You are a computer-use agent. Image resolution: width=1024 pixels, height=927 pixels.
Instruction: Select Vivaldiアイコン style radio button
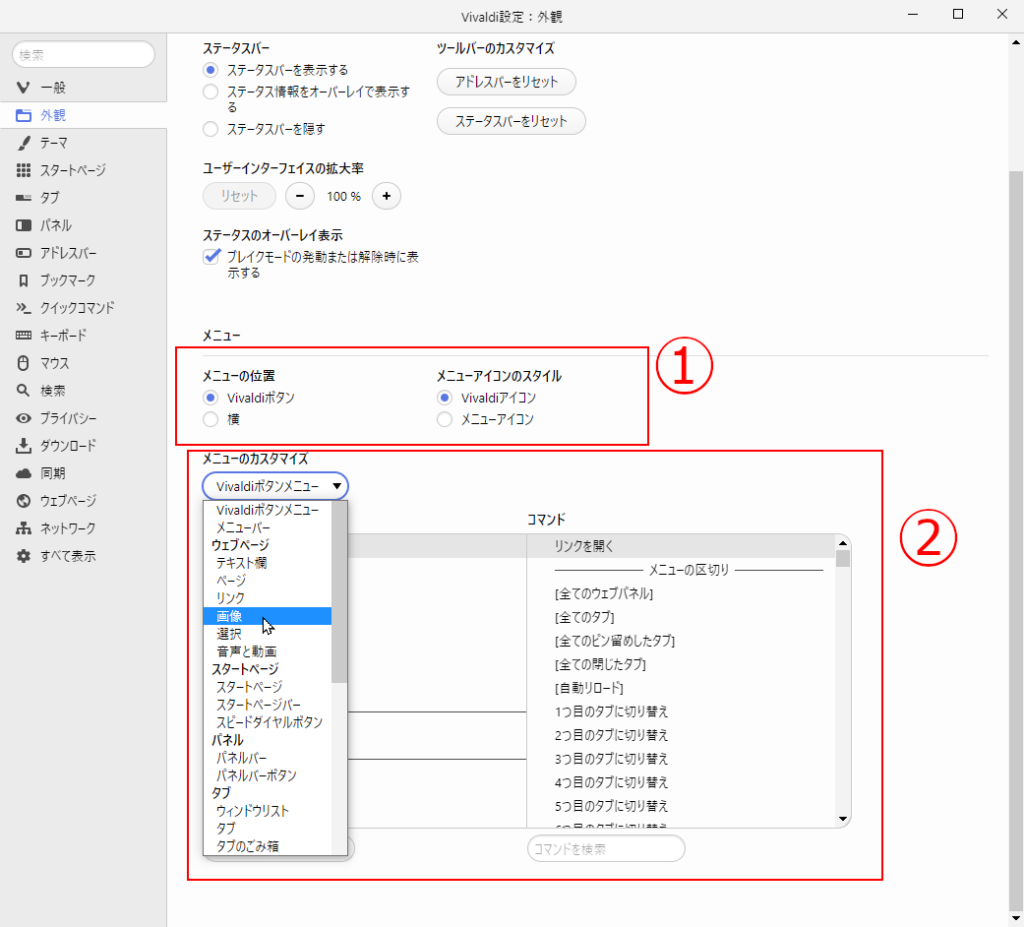pyautogui.click(x=444, y=397)
